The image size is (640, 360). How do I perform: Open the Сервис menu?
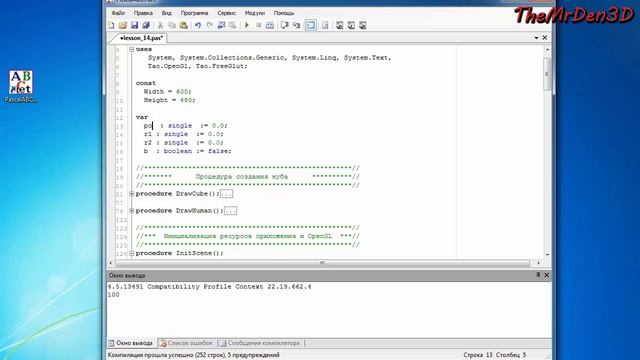[x=227, y=13]
